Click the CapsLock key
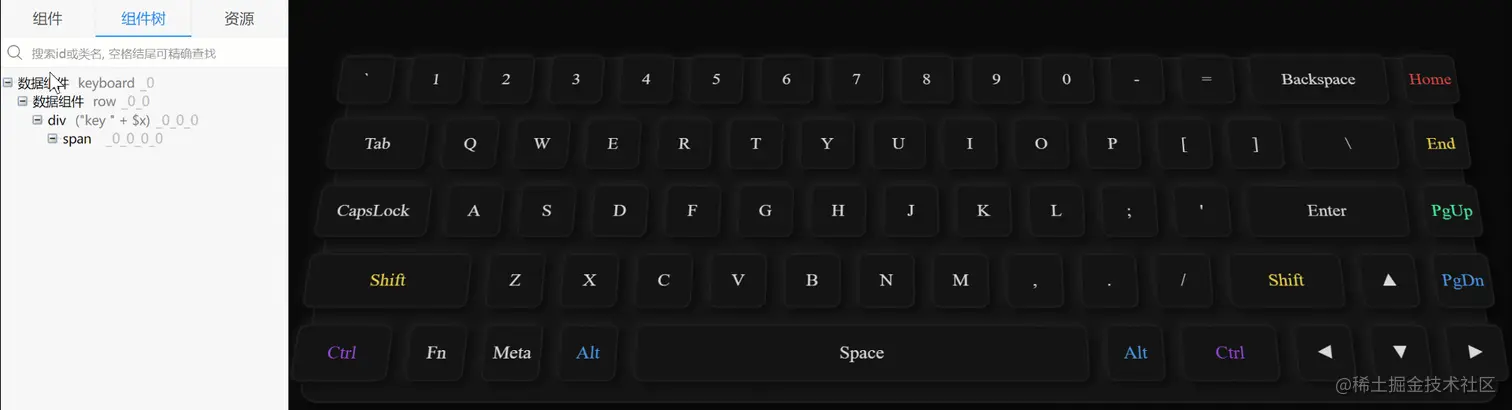 click(x=373, y=211)
